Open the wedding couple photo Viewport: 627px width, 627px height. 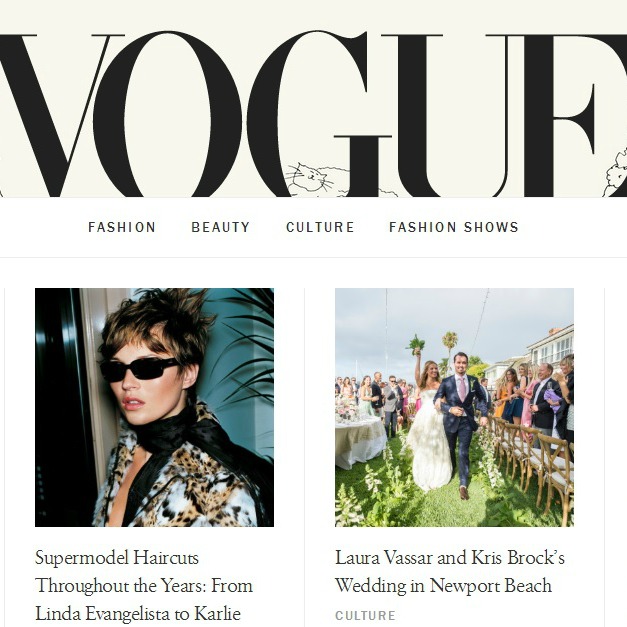click(x=454, y=407)
